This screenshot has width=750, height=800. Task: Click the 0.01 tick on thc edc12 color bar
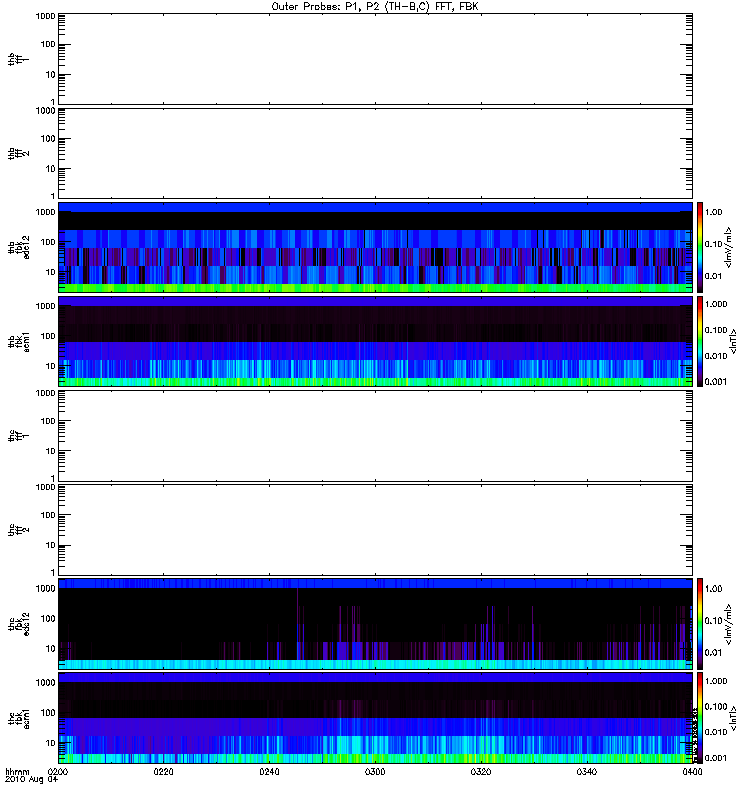pyautogui.click(x=713, y=653)
